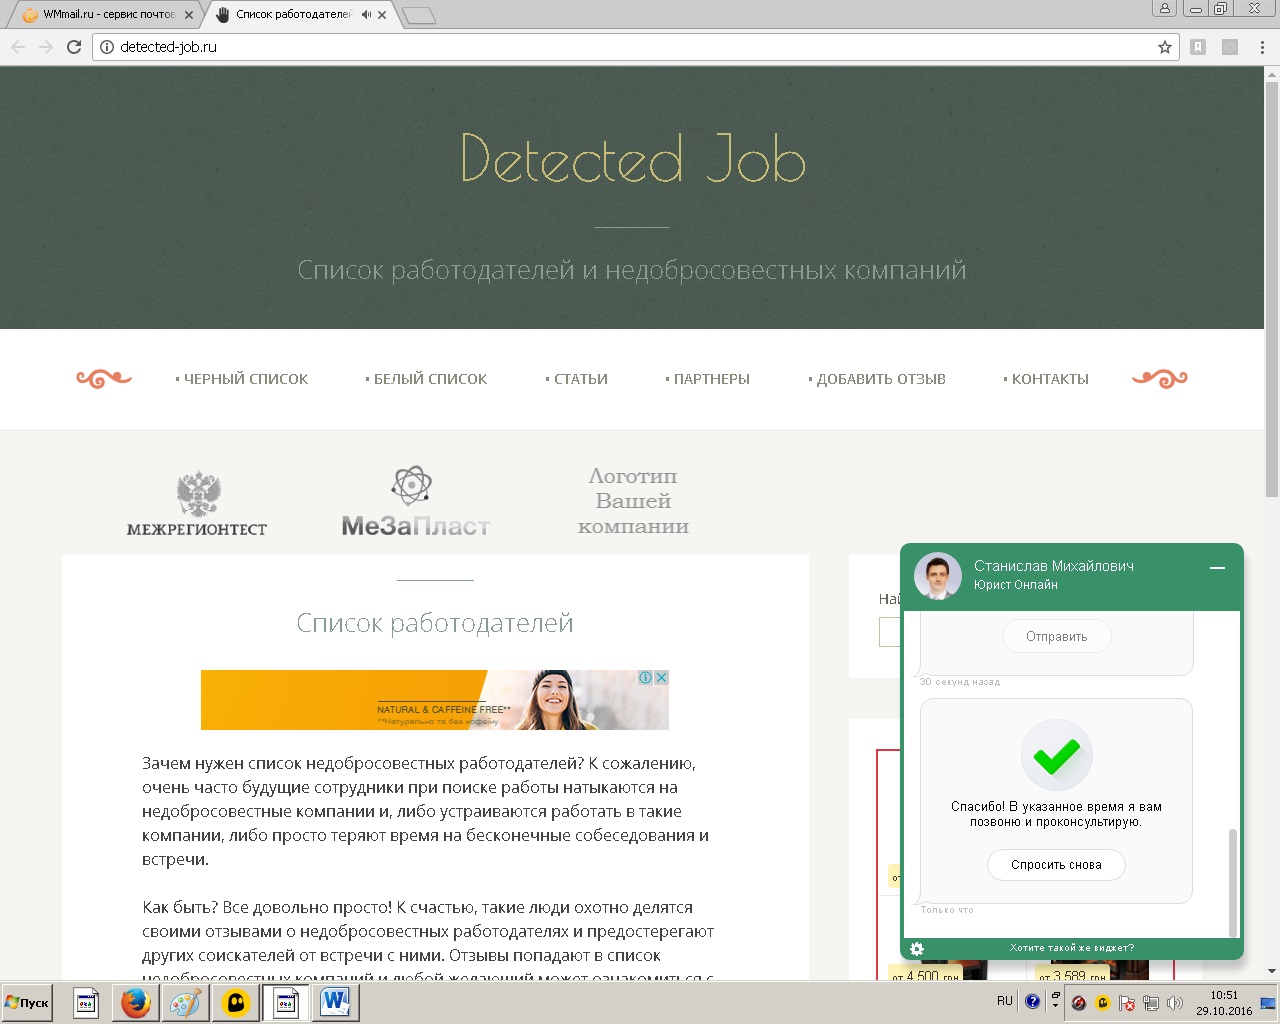Open a new browser tab
This screenshot has width=1280, height=1024.
point(419,15)
